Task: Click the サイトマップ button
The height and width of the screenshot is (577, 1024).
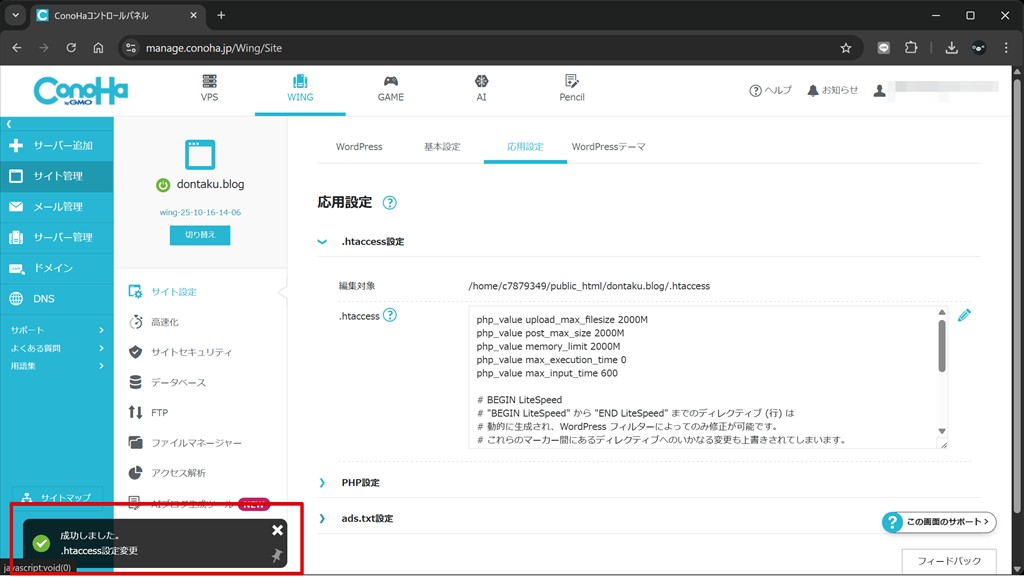Action: click(x=57, y=497)
